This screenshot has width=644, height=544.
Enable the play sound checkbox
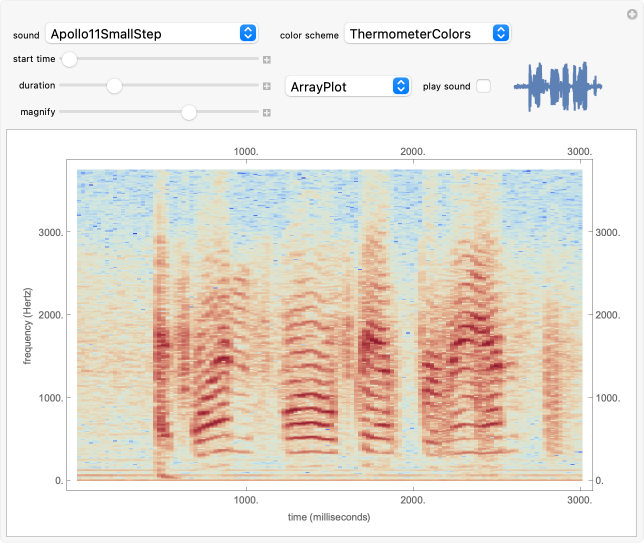[484, 86]
